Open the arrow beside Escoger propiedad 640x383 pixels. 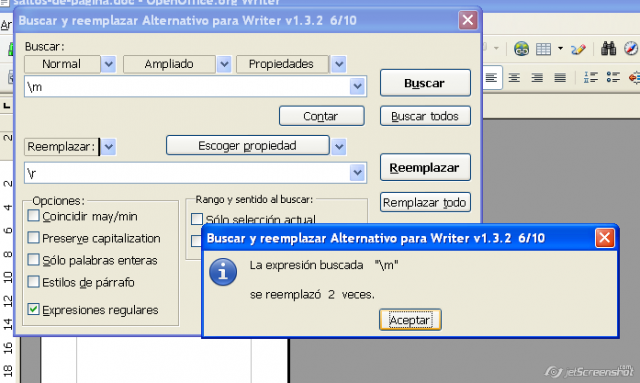339,147
